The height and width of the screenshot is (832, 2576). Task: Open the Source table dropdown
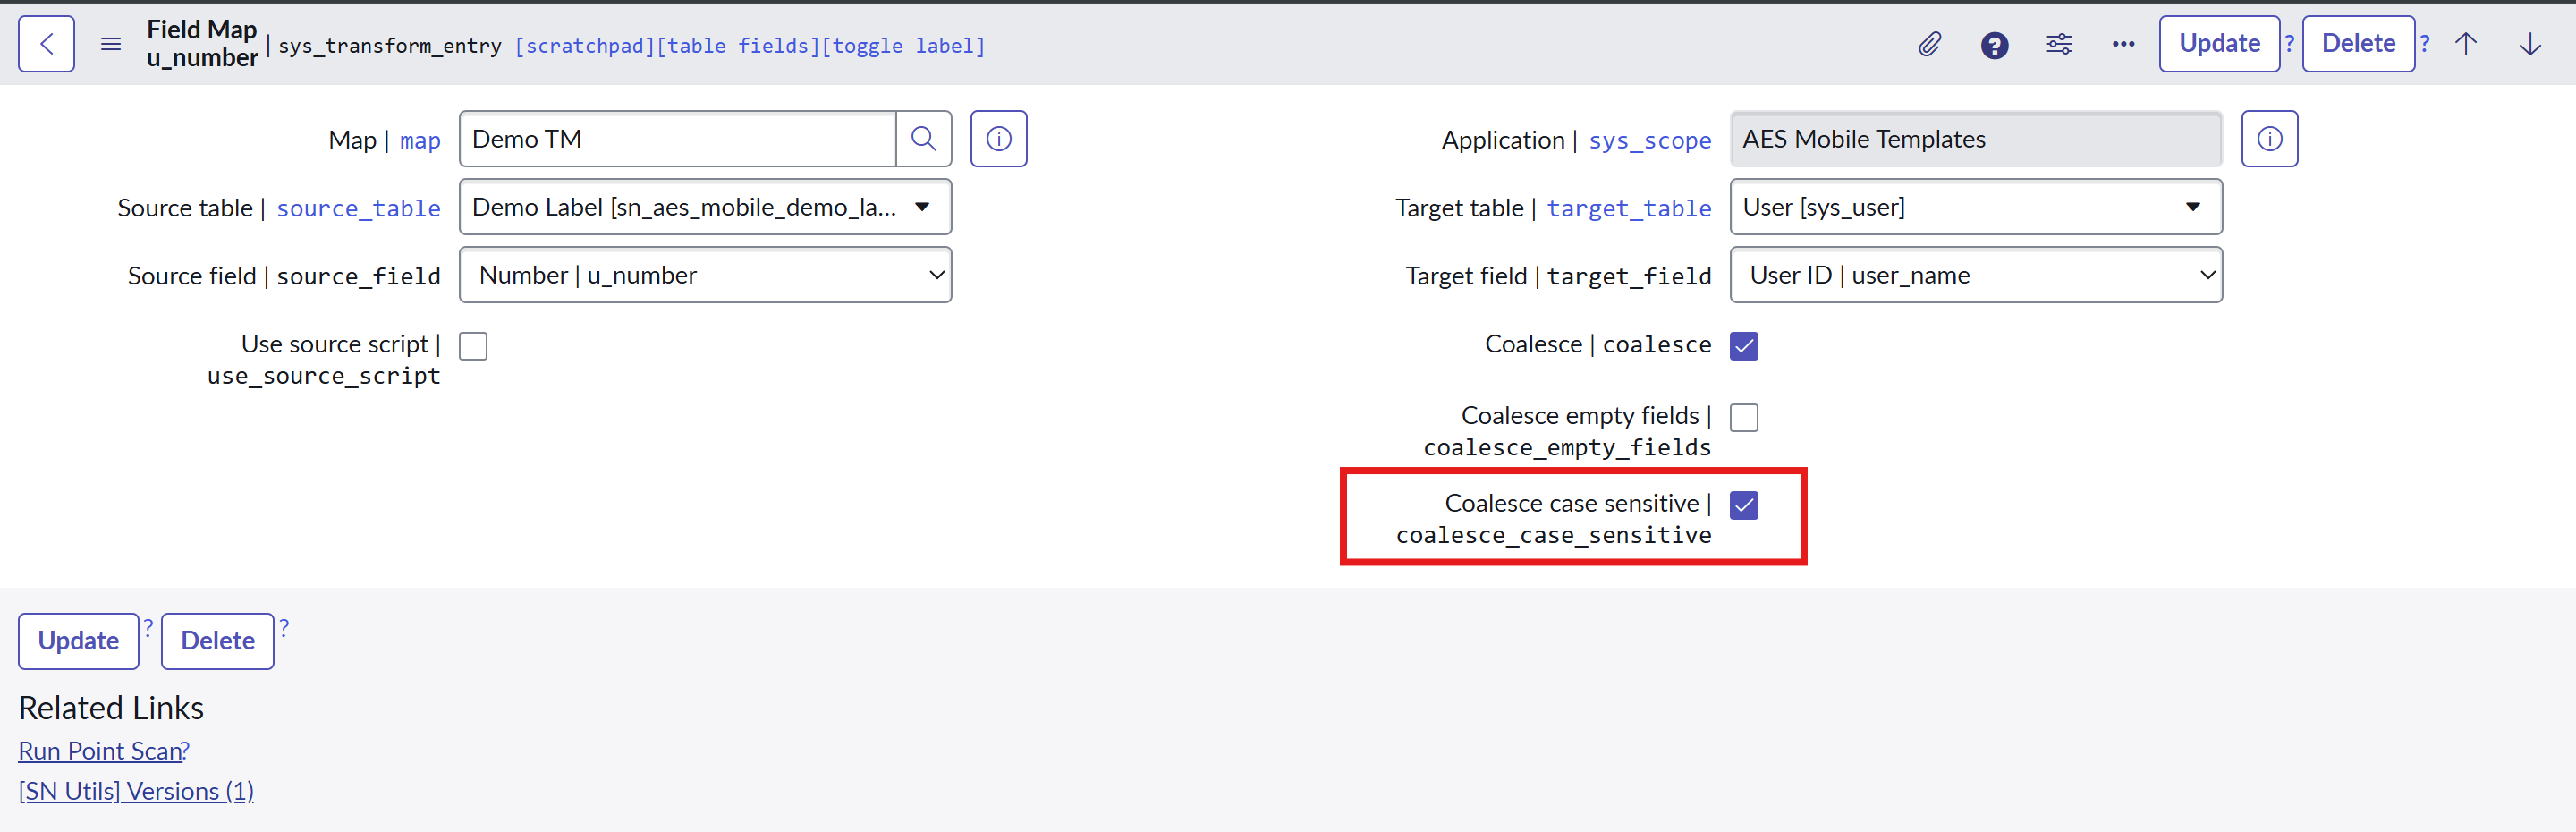(x=705, y=207)
